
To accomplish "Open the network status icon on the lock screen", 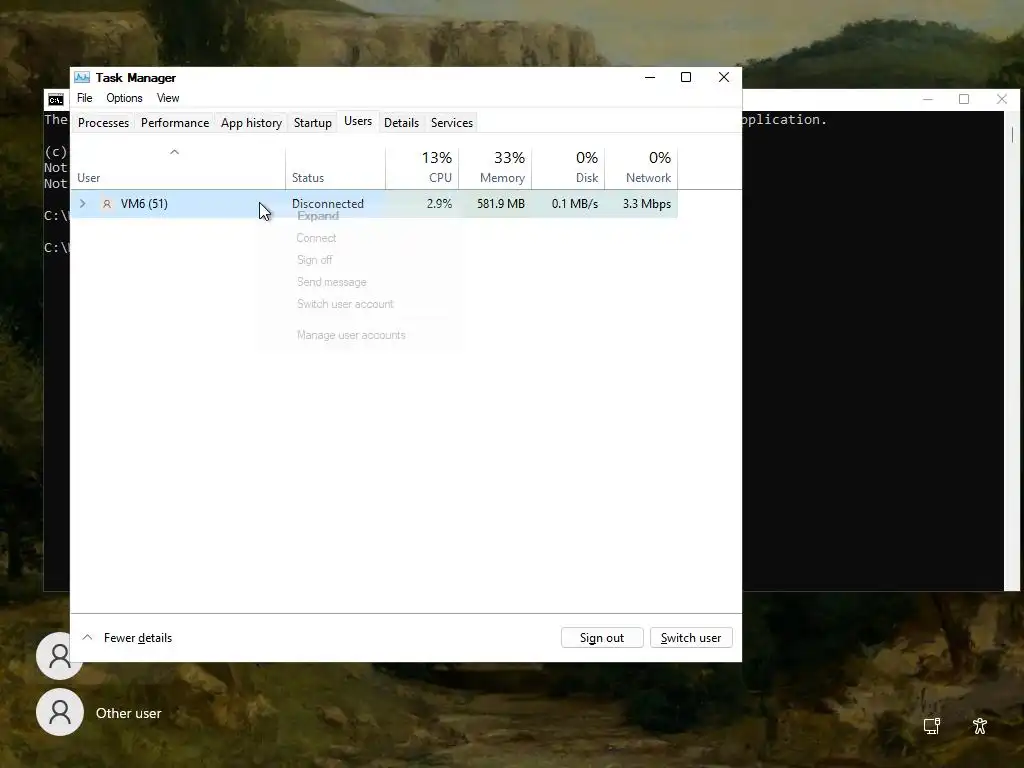I will point(931,726).
